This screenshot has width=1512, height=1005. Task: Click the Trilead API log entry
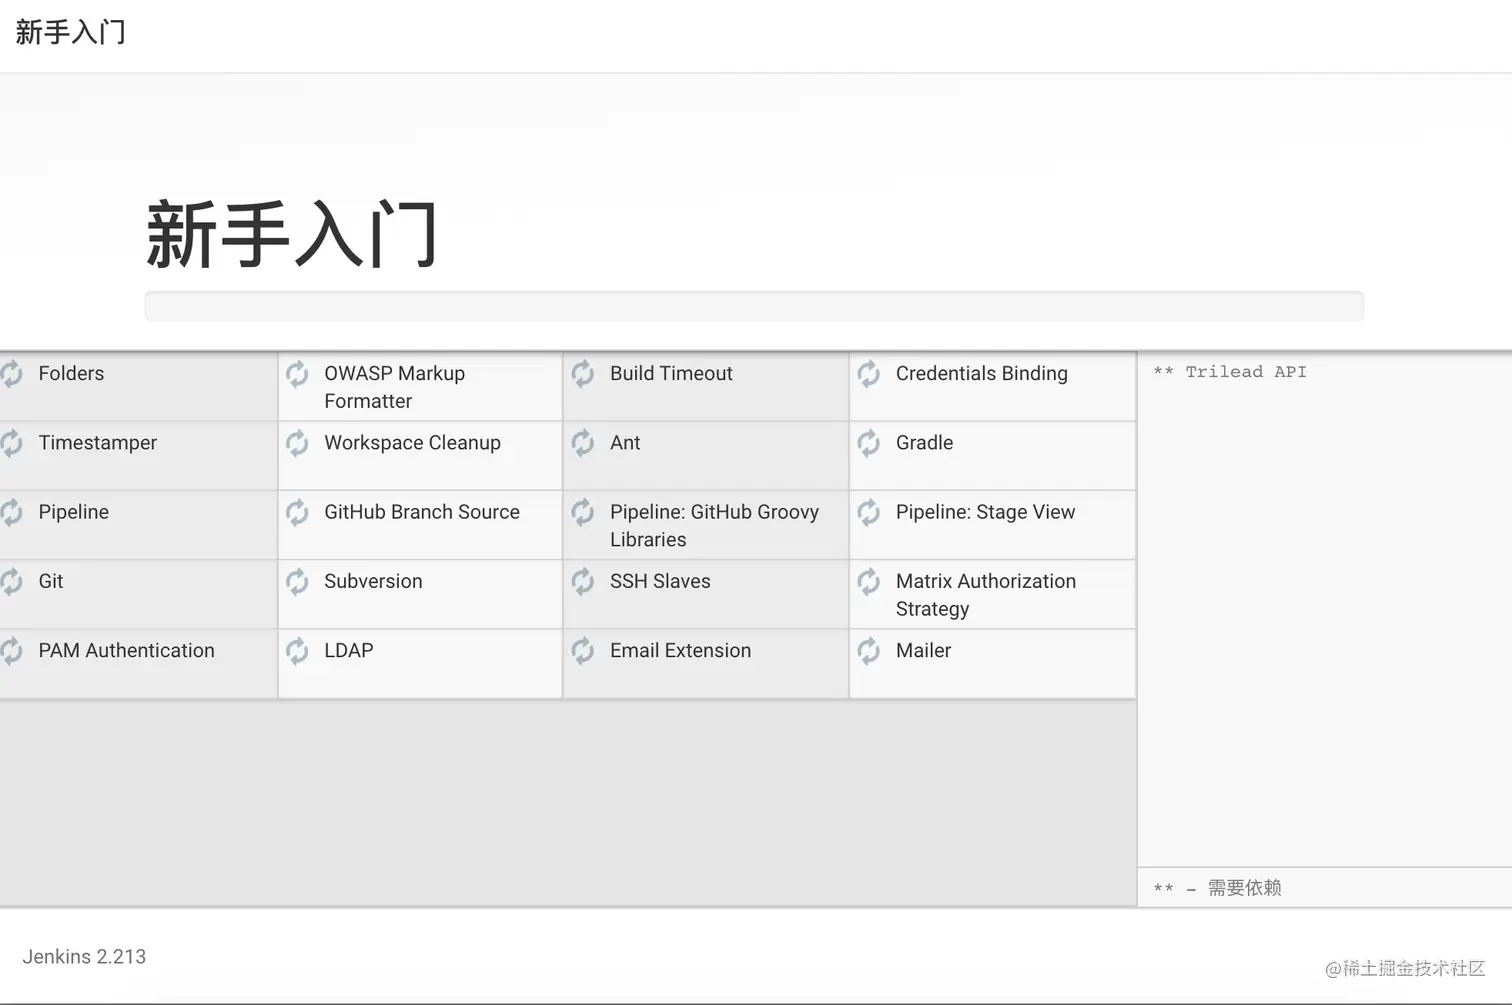coord(1228,371)
